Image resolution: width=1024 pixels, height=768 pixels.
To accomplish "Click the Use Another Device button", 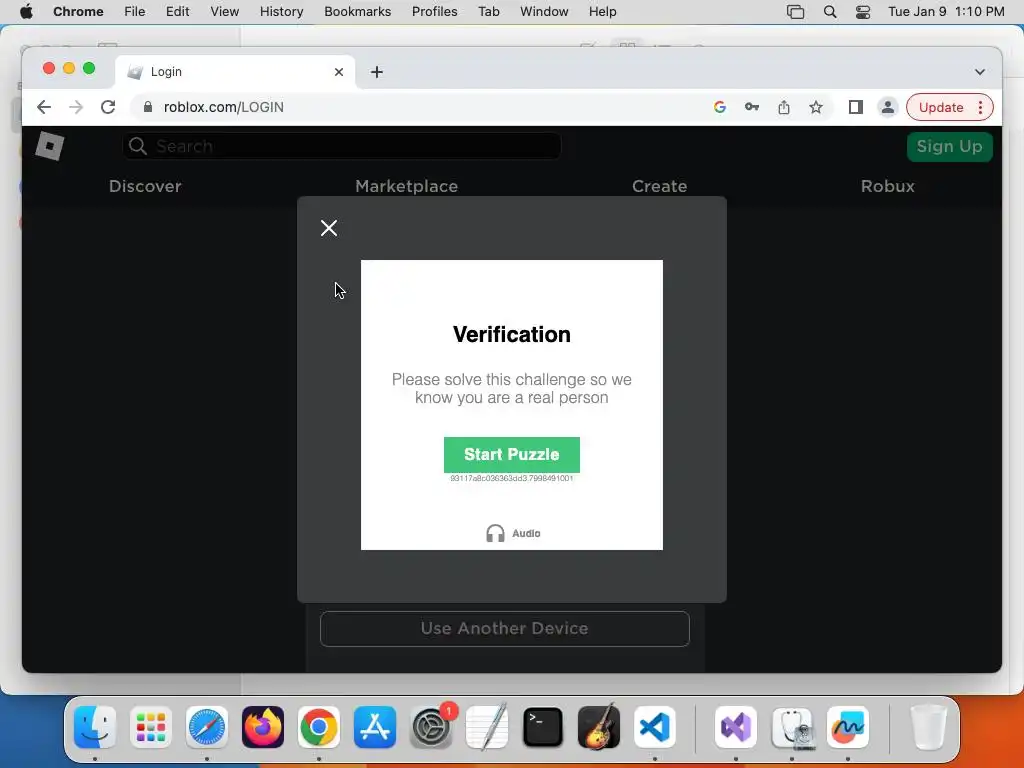I will pos(505,628).
